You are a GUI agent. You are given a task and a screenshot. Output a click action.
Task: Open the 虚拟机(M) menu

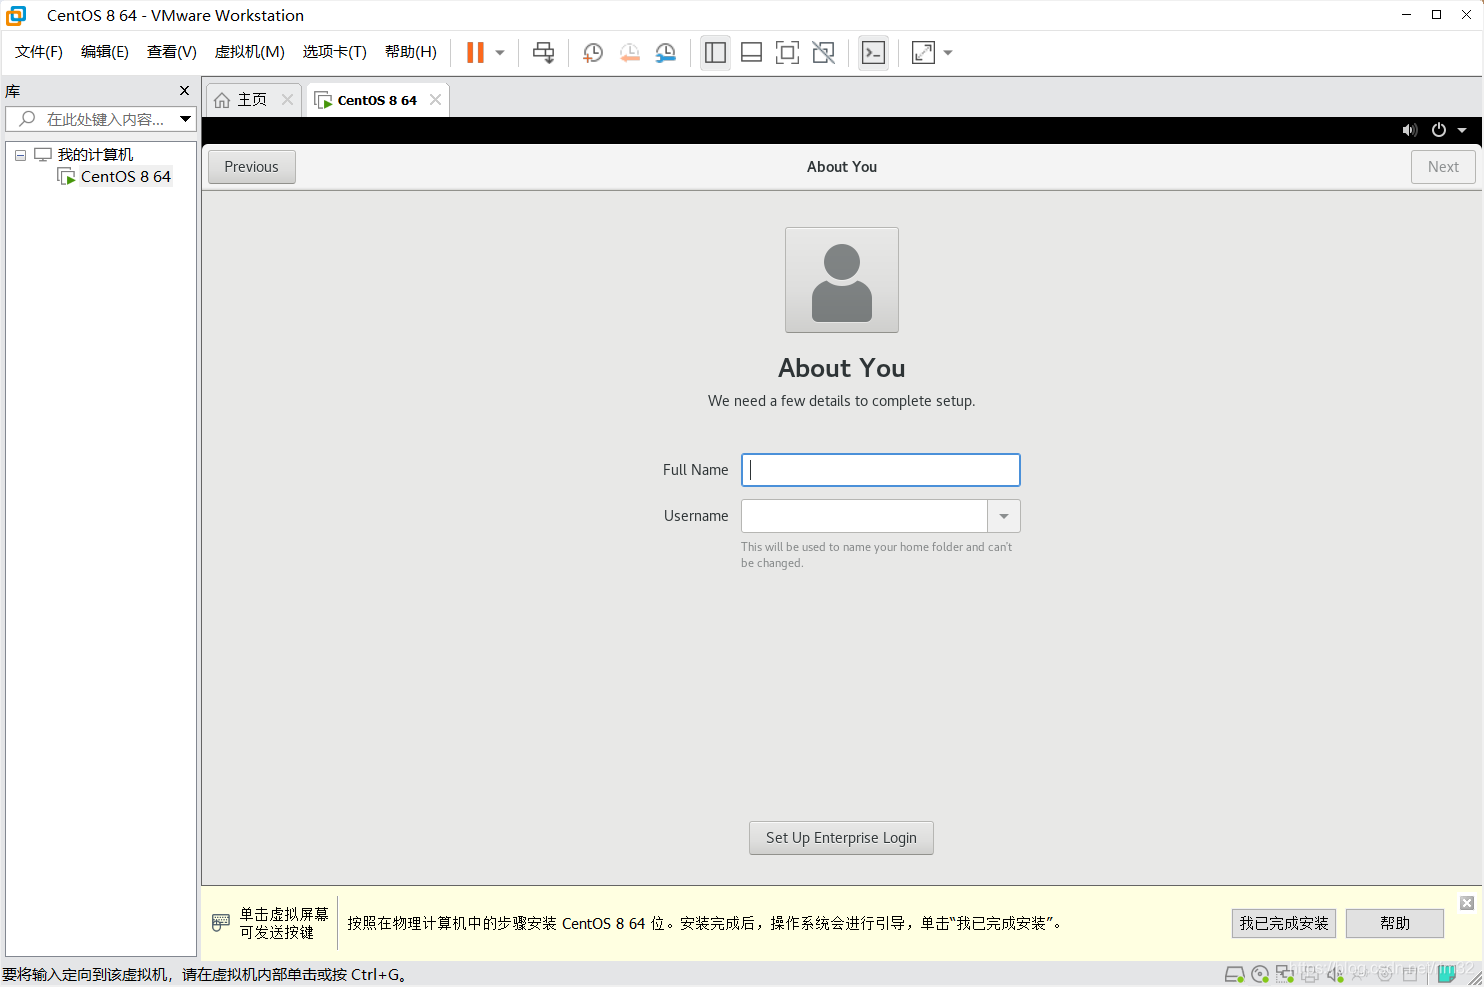[250, 52]
